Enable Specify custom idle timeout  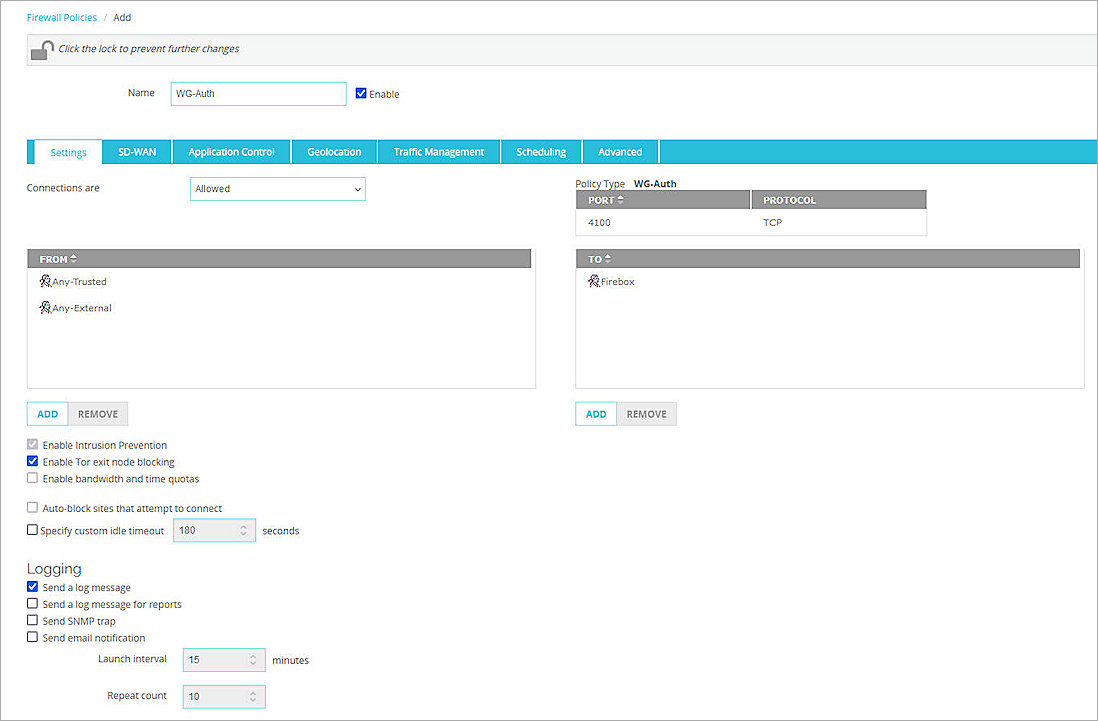(x=31, y=530)
